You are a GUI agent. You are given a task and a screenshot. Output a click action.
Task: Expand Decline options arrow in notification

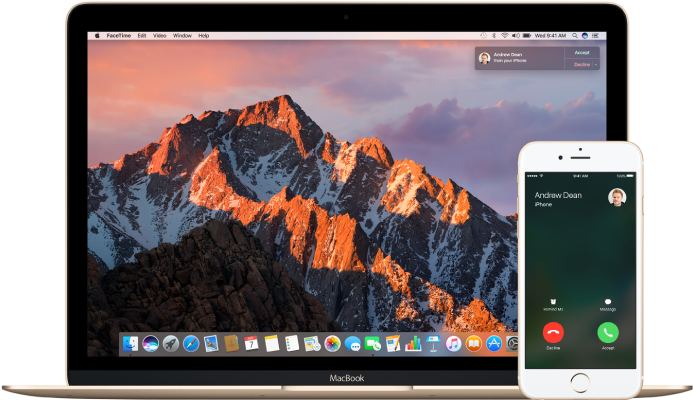[596, 65]
